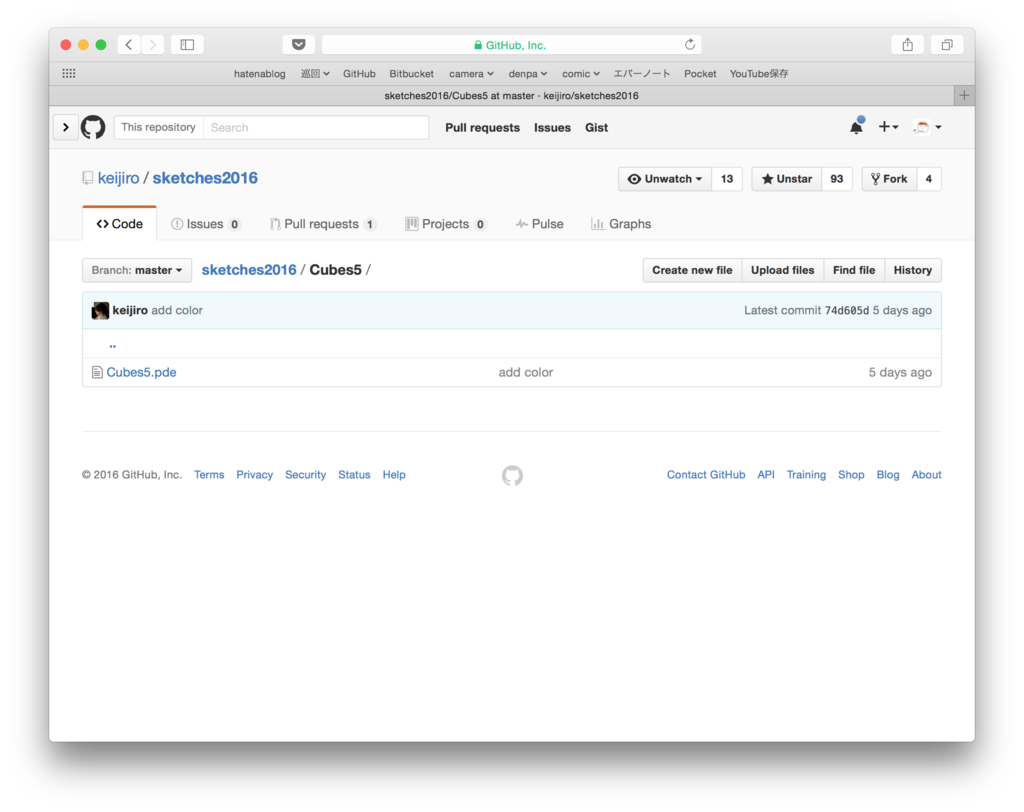The height and width of the screenshot is (812, 1024).
Task: Expand the side panel chevron beside the GitHub logo
Action: click(x=65, y=127)
